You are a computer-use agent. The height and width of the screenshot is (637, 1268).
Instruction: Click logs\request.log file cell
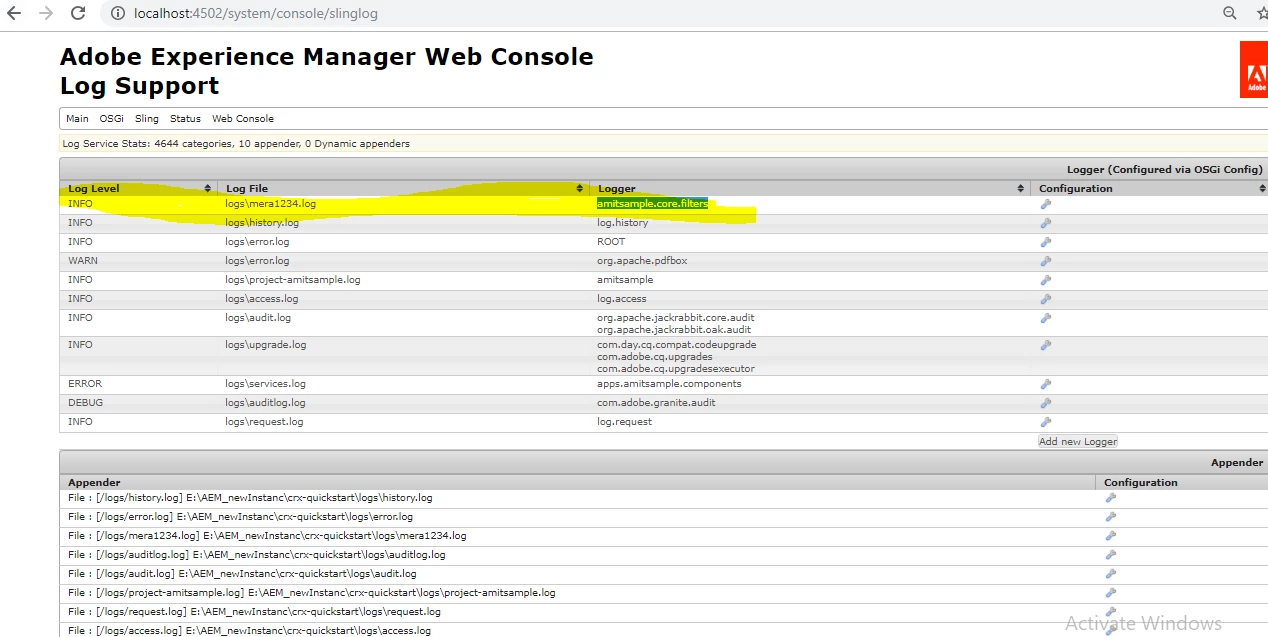pyautogui.click(x=264, y=422)
